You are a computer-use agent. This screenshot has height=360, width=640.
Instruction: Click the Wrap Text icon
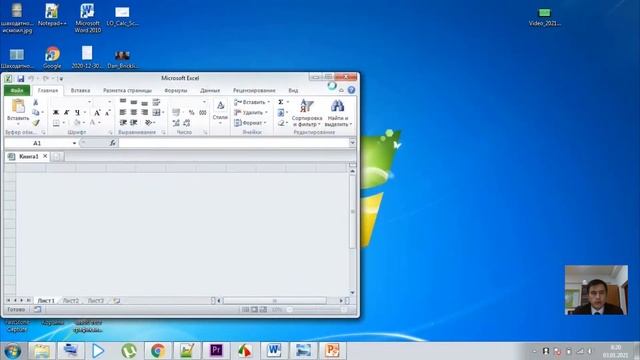tap(156, 102)
